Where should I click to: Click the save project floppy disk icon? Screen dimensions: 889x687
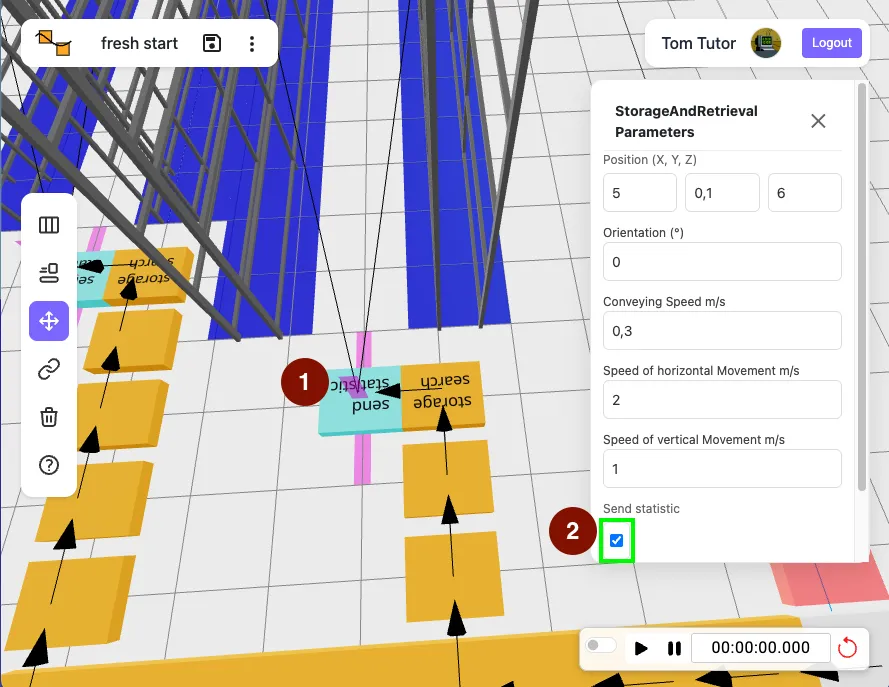pos(211,43)
